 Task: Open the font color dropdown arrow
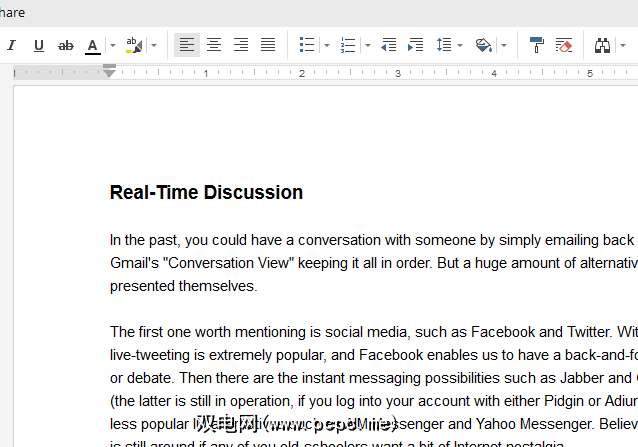[x=112, y=45]
